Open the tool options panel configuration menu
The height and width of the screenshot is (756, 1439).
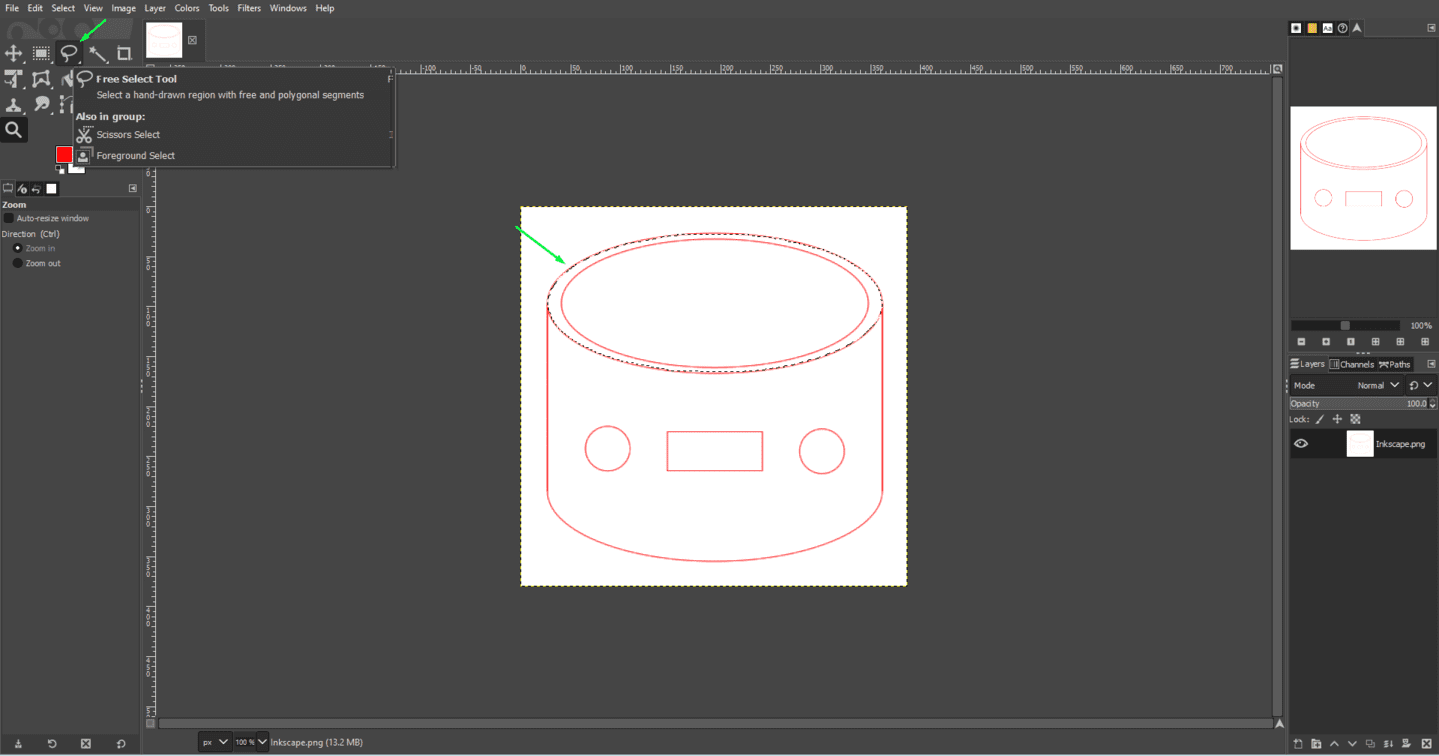pyautogui.click(x=133, y=188)
